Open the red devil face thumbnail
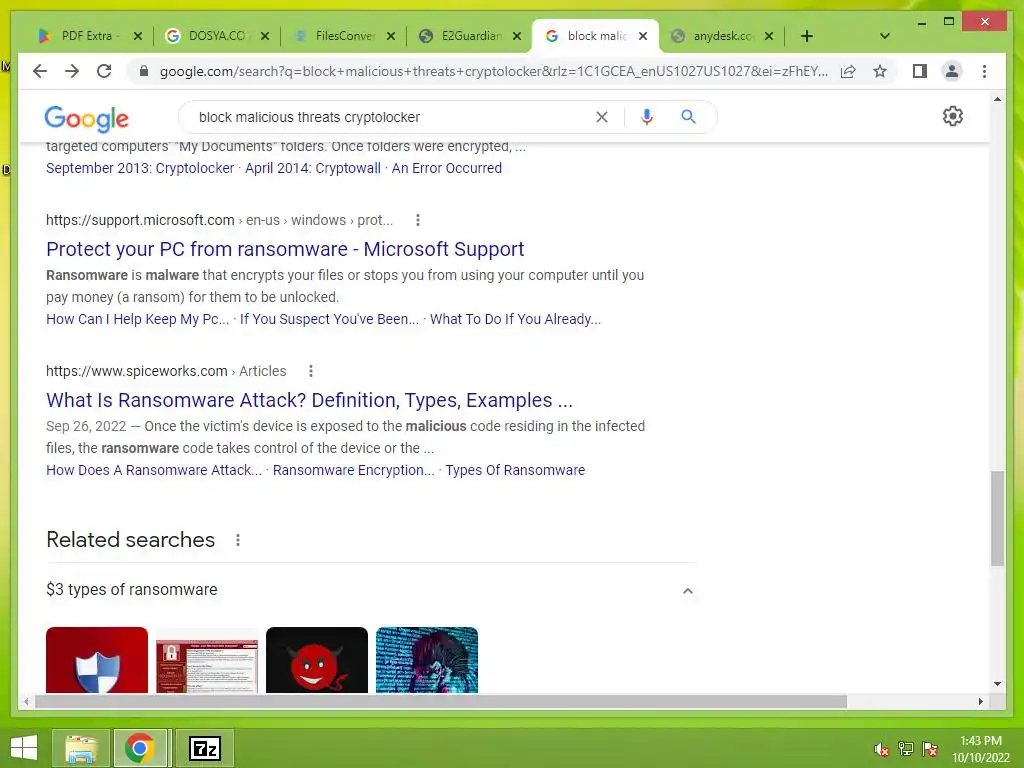This screenshot has width=1024, height=768. 317,660
